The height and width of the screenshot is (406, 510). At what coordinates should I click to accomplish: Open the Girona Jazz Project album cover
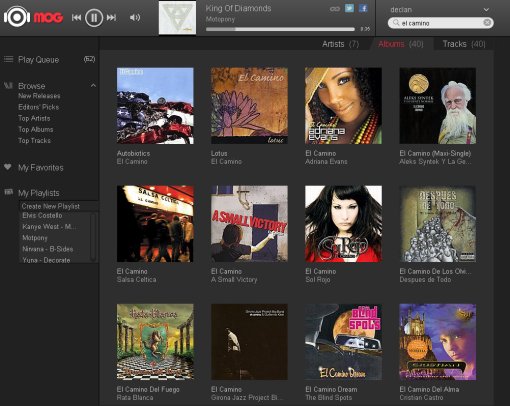point(249,342)
